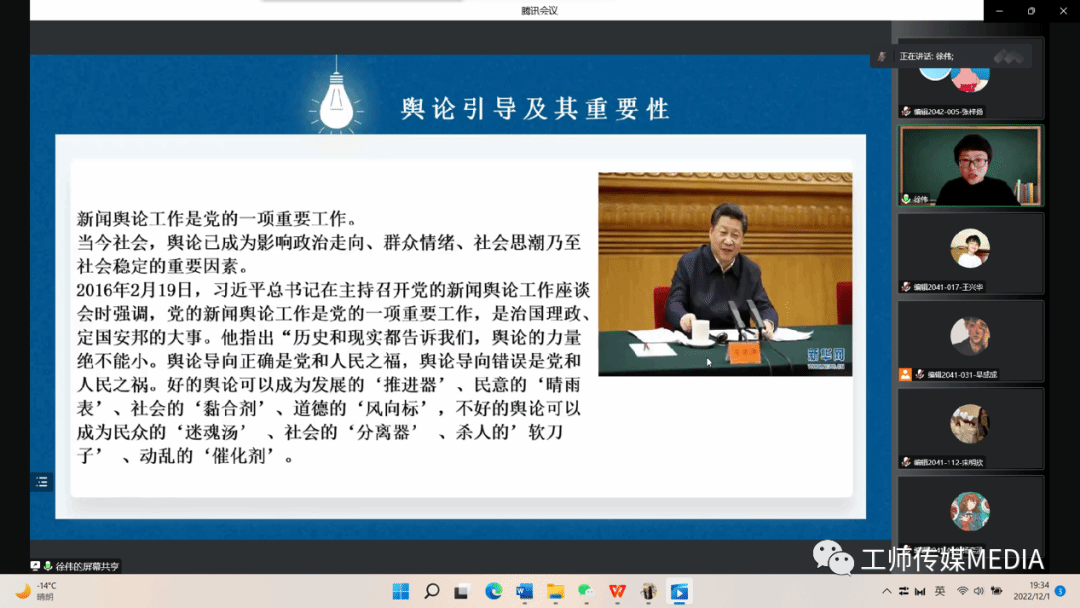Click the muted microphone icon beside 正在讲话

(x=881, y=57)
